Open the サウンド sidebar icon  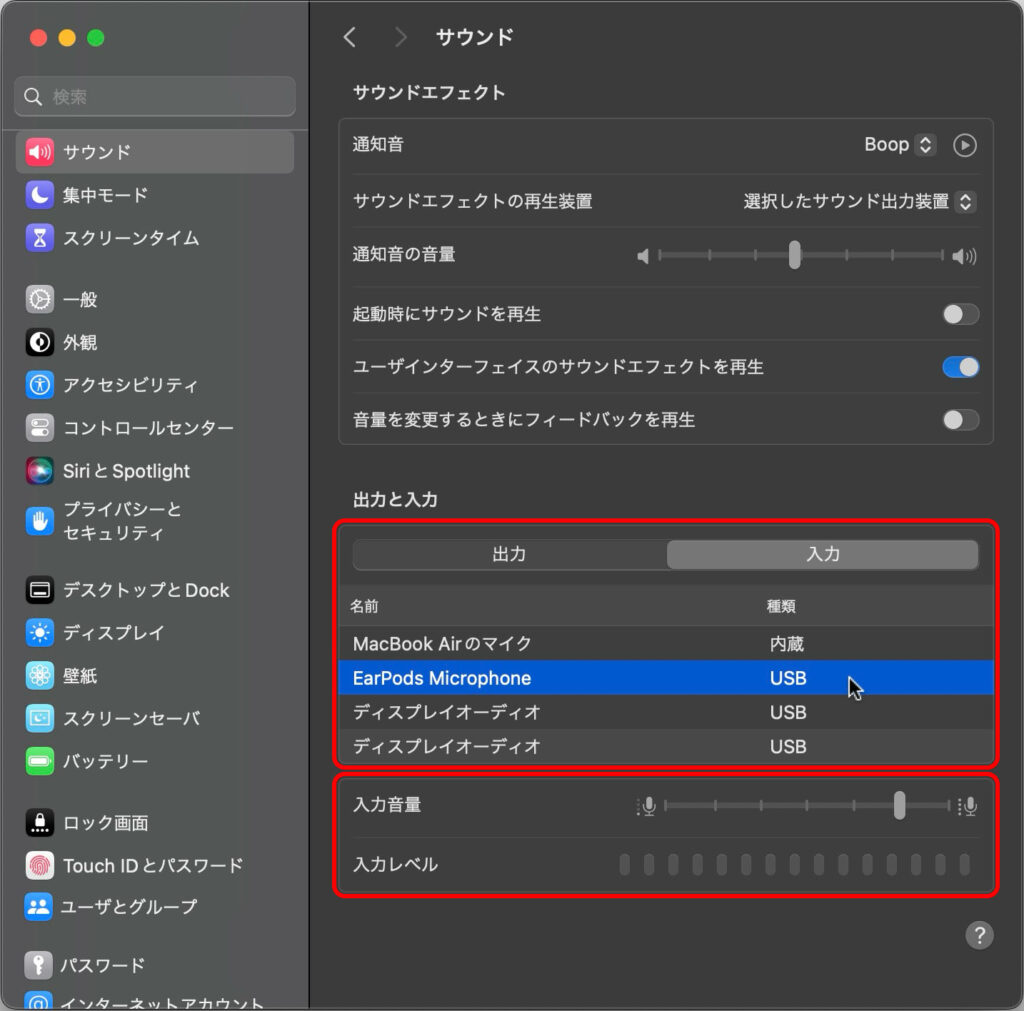(39, 152)
